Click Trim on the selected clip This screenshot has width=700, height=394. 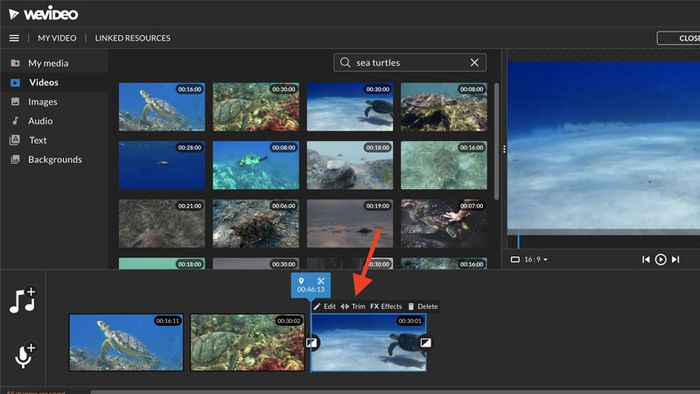pos(353,307)
